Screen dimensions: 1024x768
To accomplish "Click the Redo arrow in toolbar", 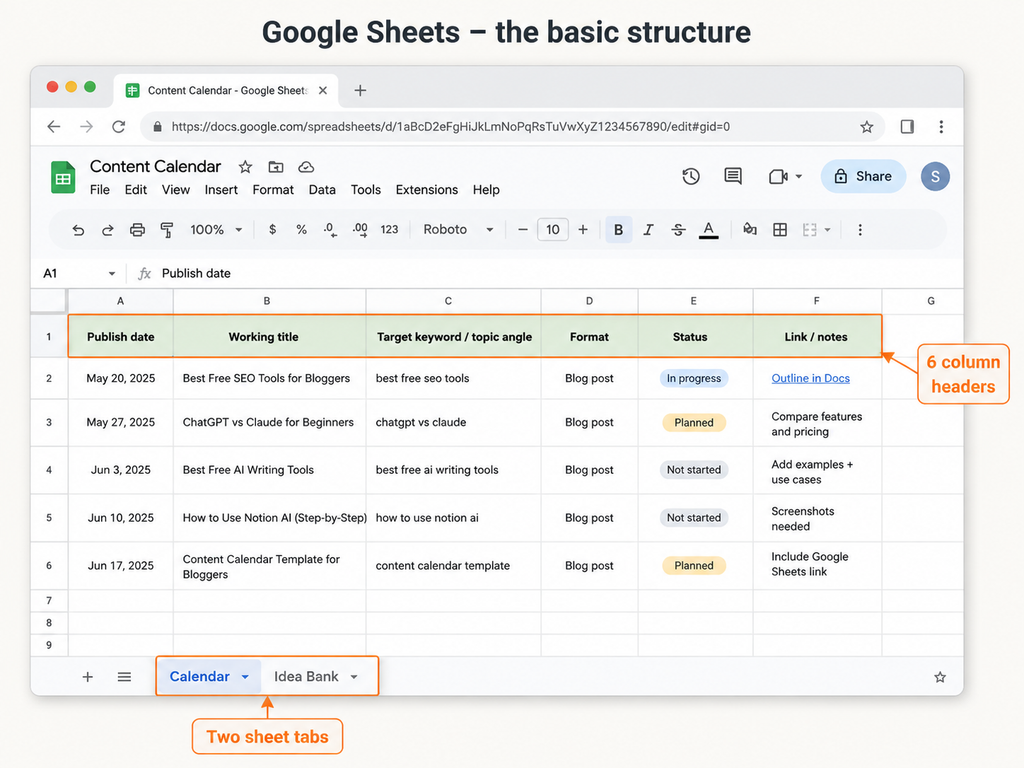I will (x=108, y=230).
